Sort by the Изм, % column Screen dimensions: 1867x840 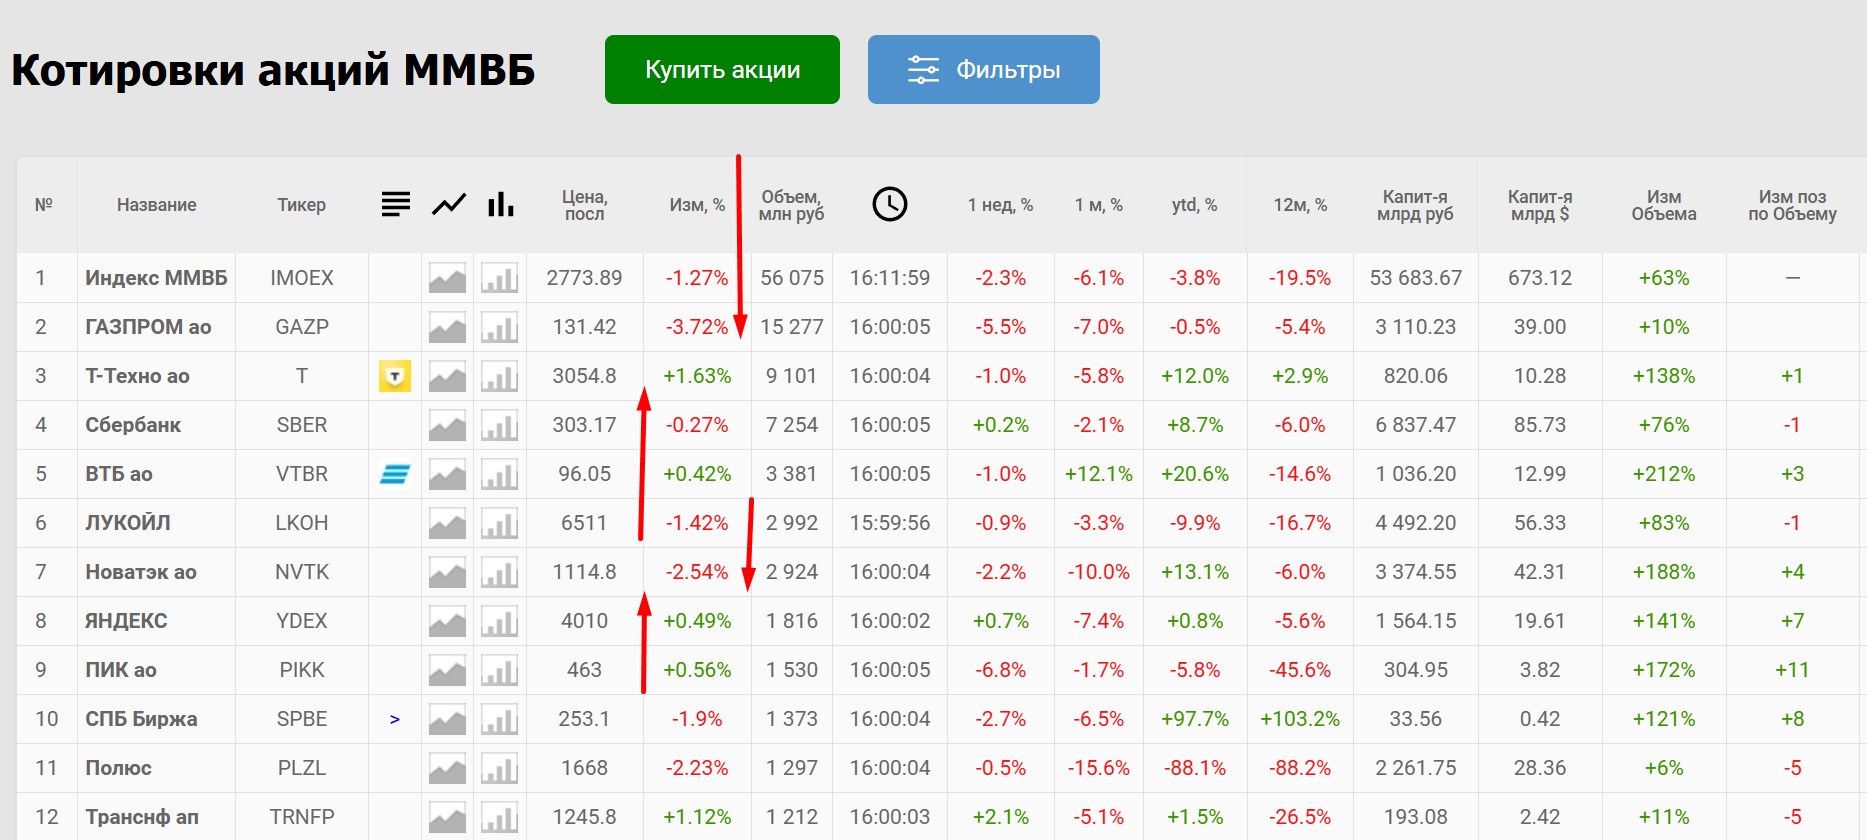[x=697, y=205]
